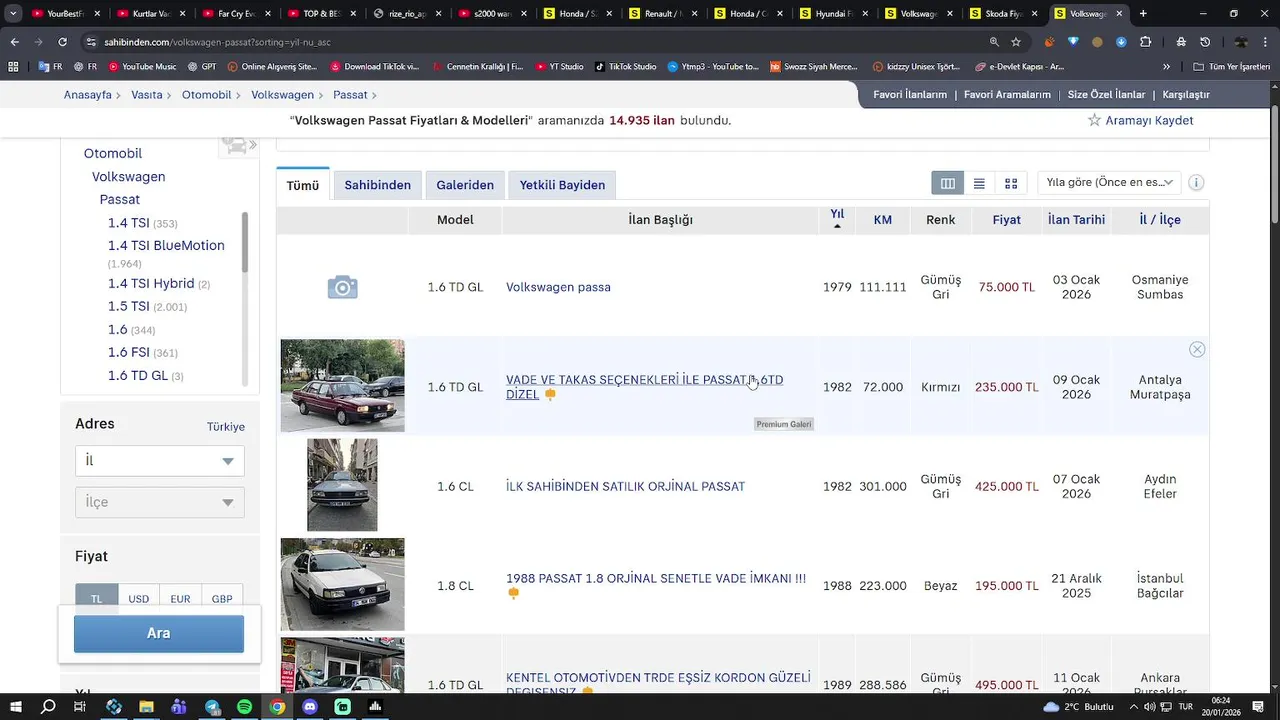Switch to gallery grid view icon

[1011, 183]
